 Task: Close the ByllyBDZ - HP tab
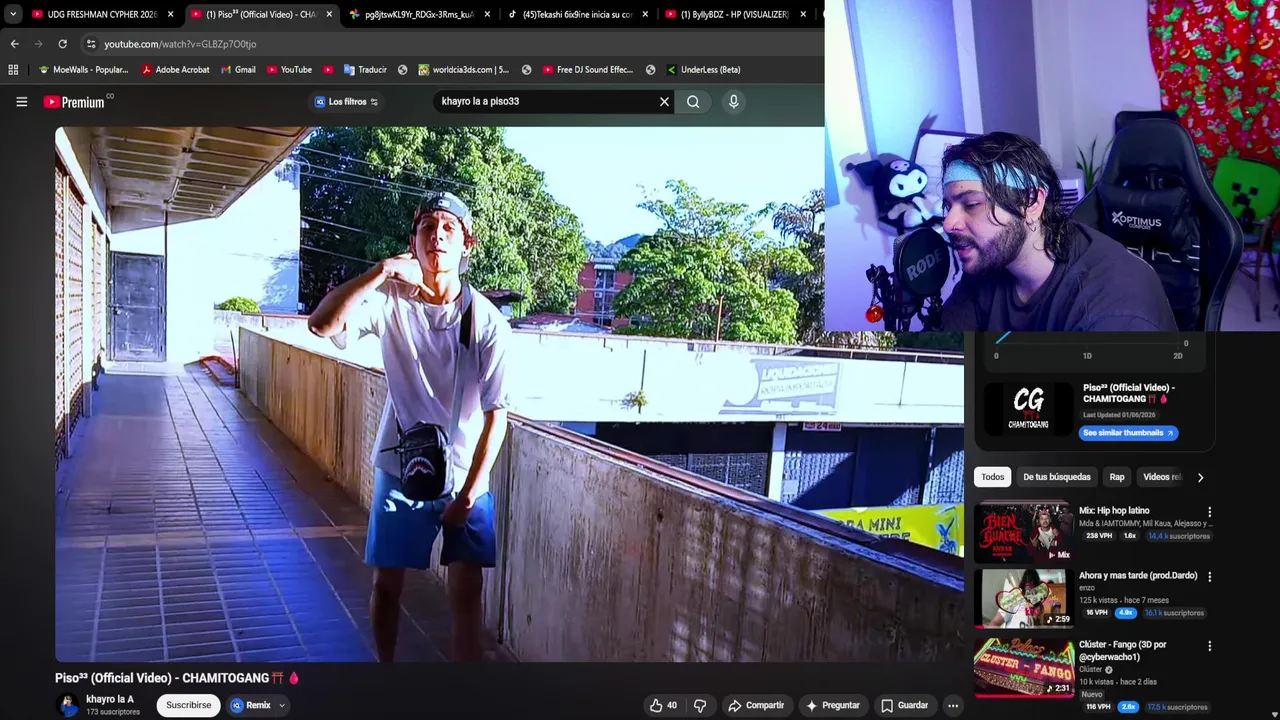(803, 14)
